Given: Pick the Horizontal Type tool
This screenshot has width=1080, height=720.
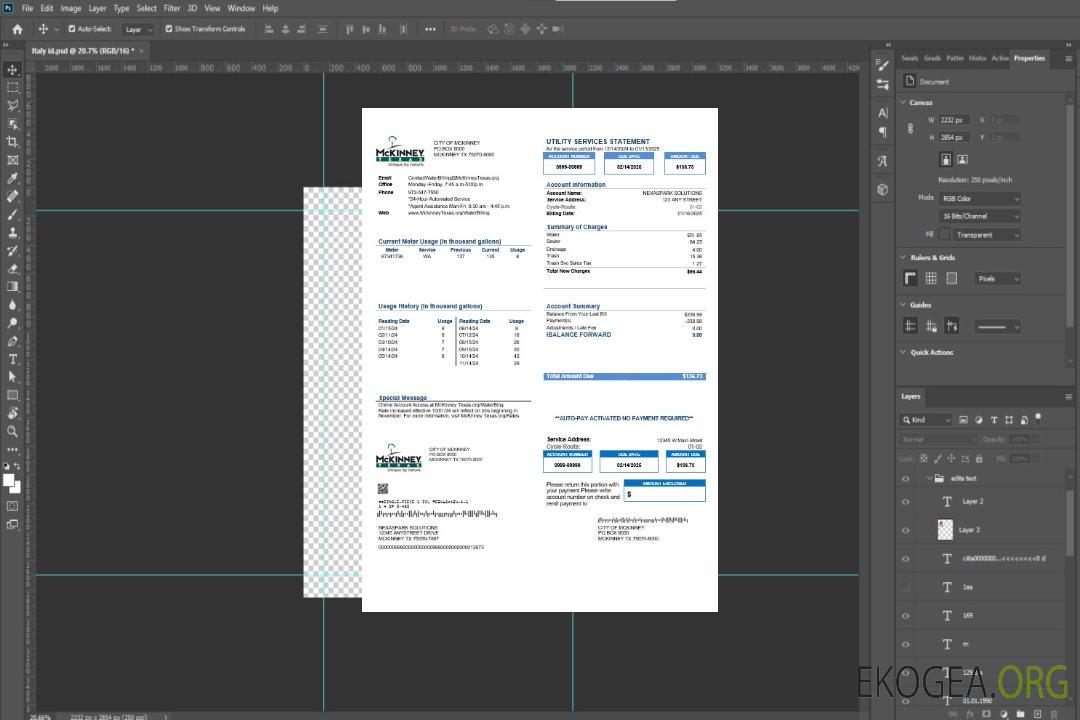Looking at the screenshot, I should (13, 359).
